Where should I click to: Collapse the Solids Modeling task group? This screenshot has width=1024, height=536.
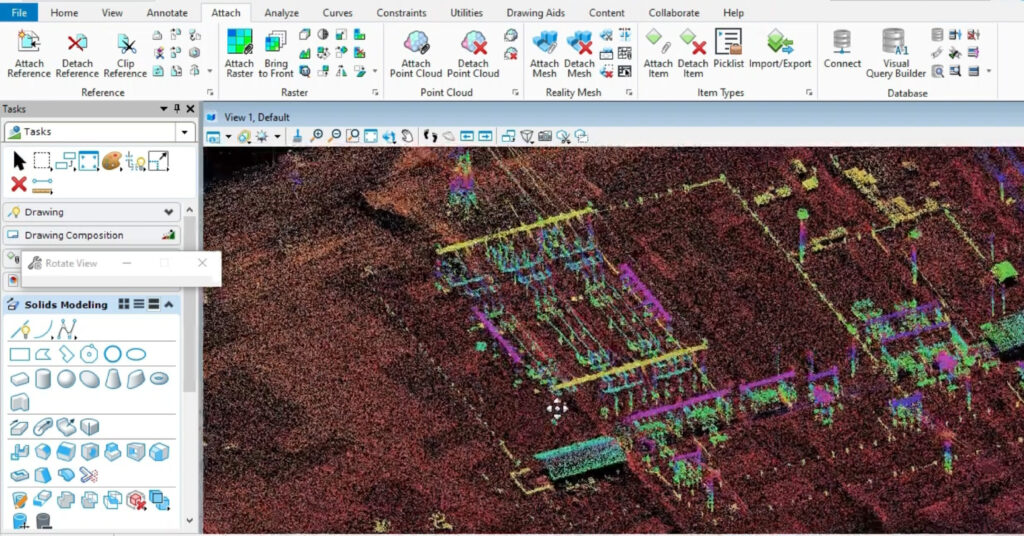(169, 304)
